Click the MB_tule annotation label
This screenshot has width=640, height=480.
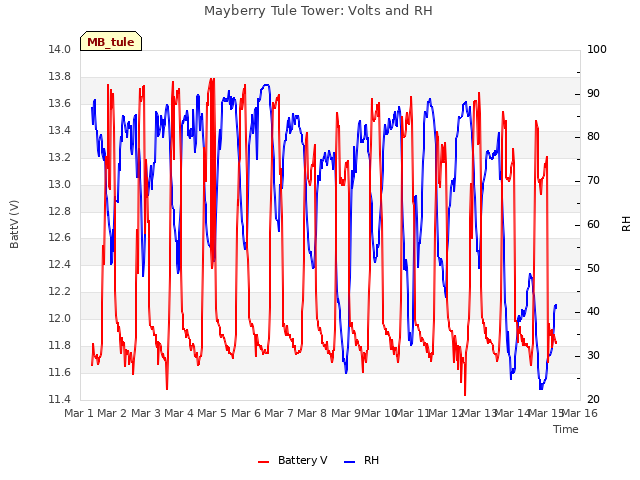click(x=111, y=41)
